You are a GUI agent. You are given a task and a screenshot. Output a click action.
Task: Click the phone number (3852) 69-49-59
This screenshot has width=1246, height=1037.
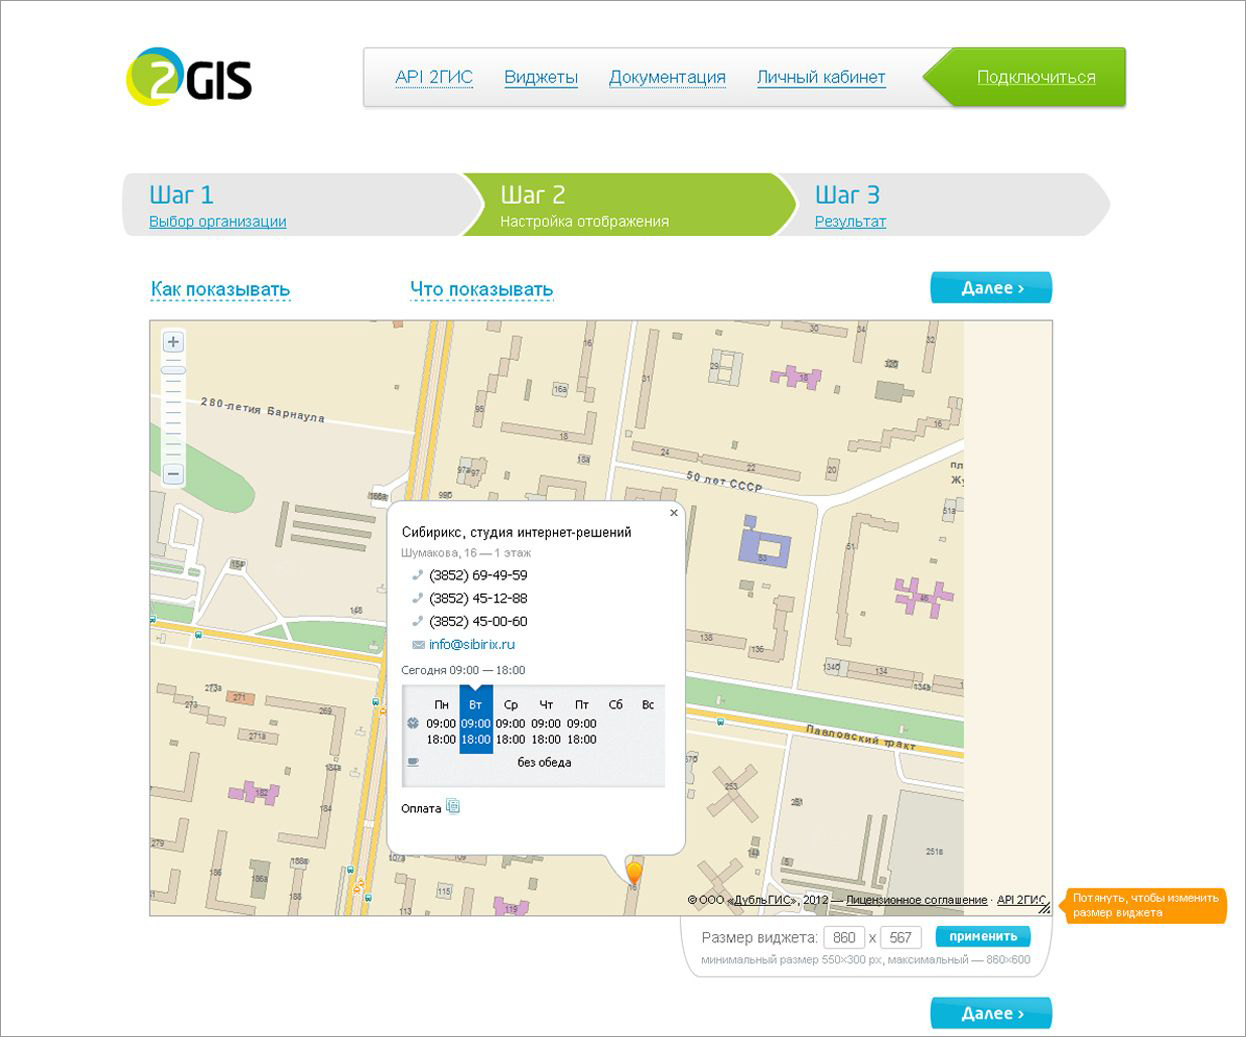478,575
